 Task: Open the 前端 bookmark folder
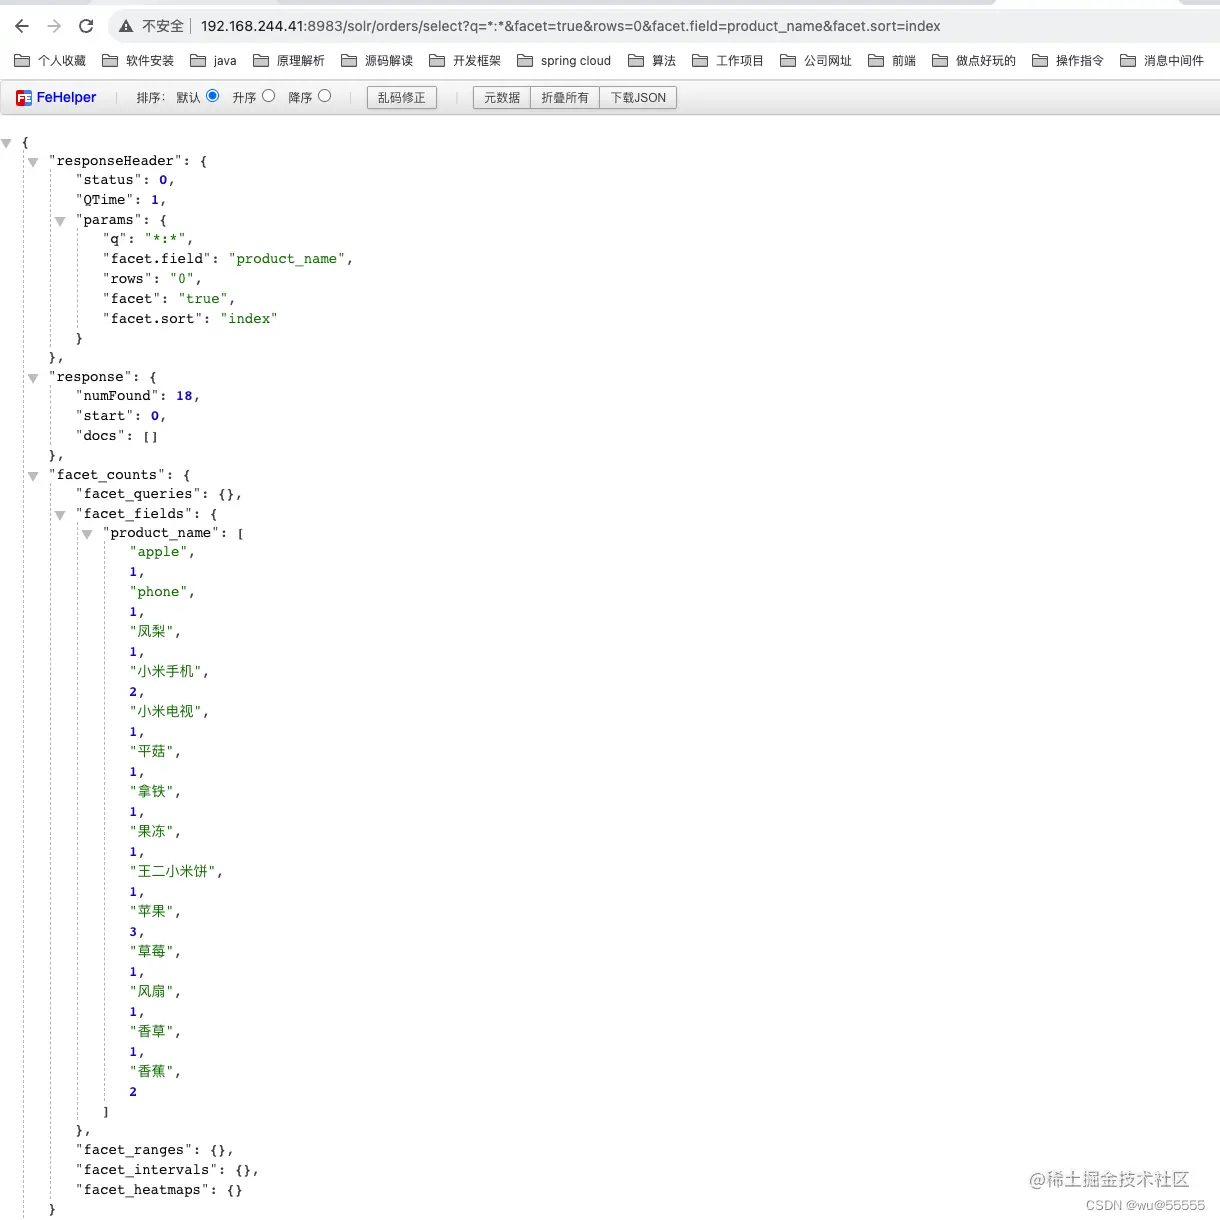pyautogui.click(x=892, y=61)
